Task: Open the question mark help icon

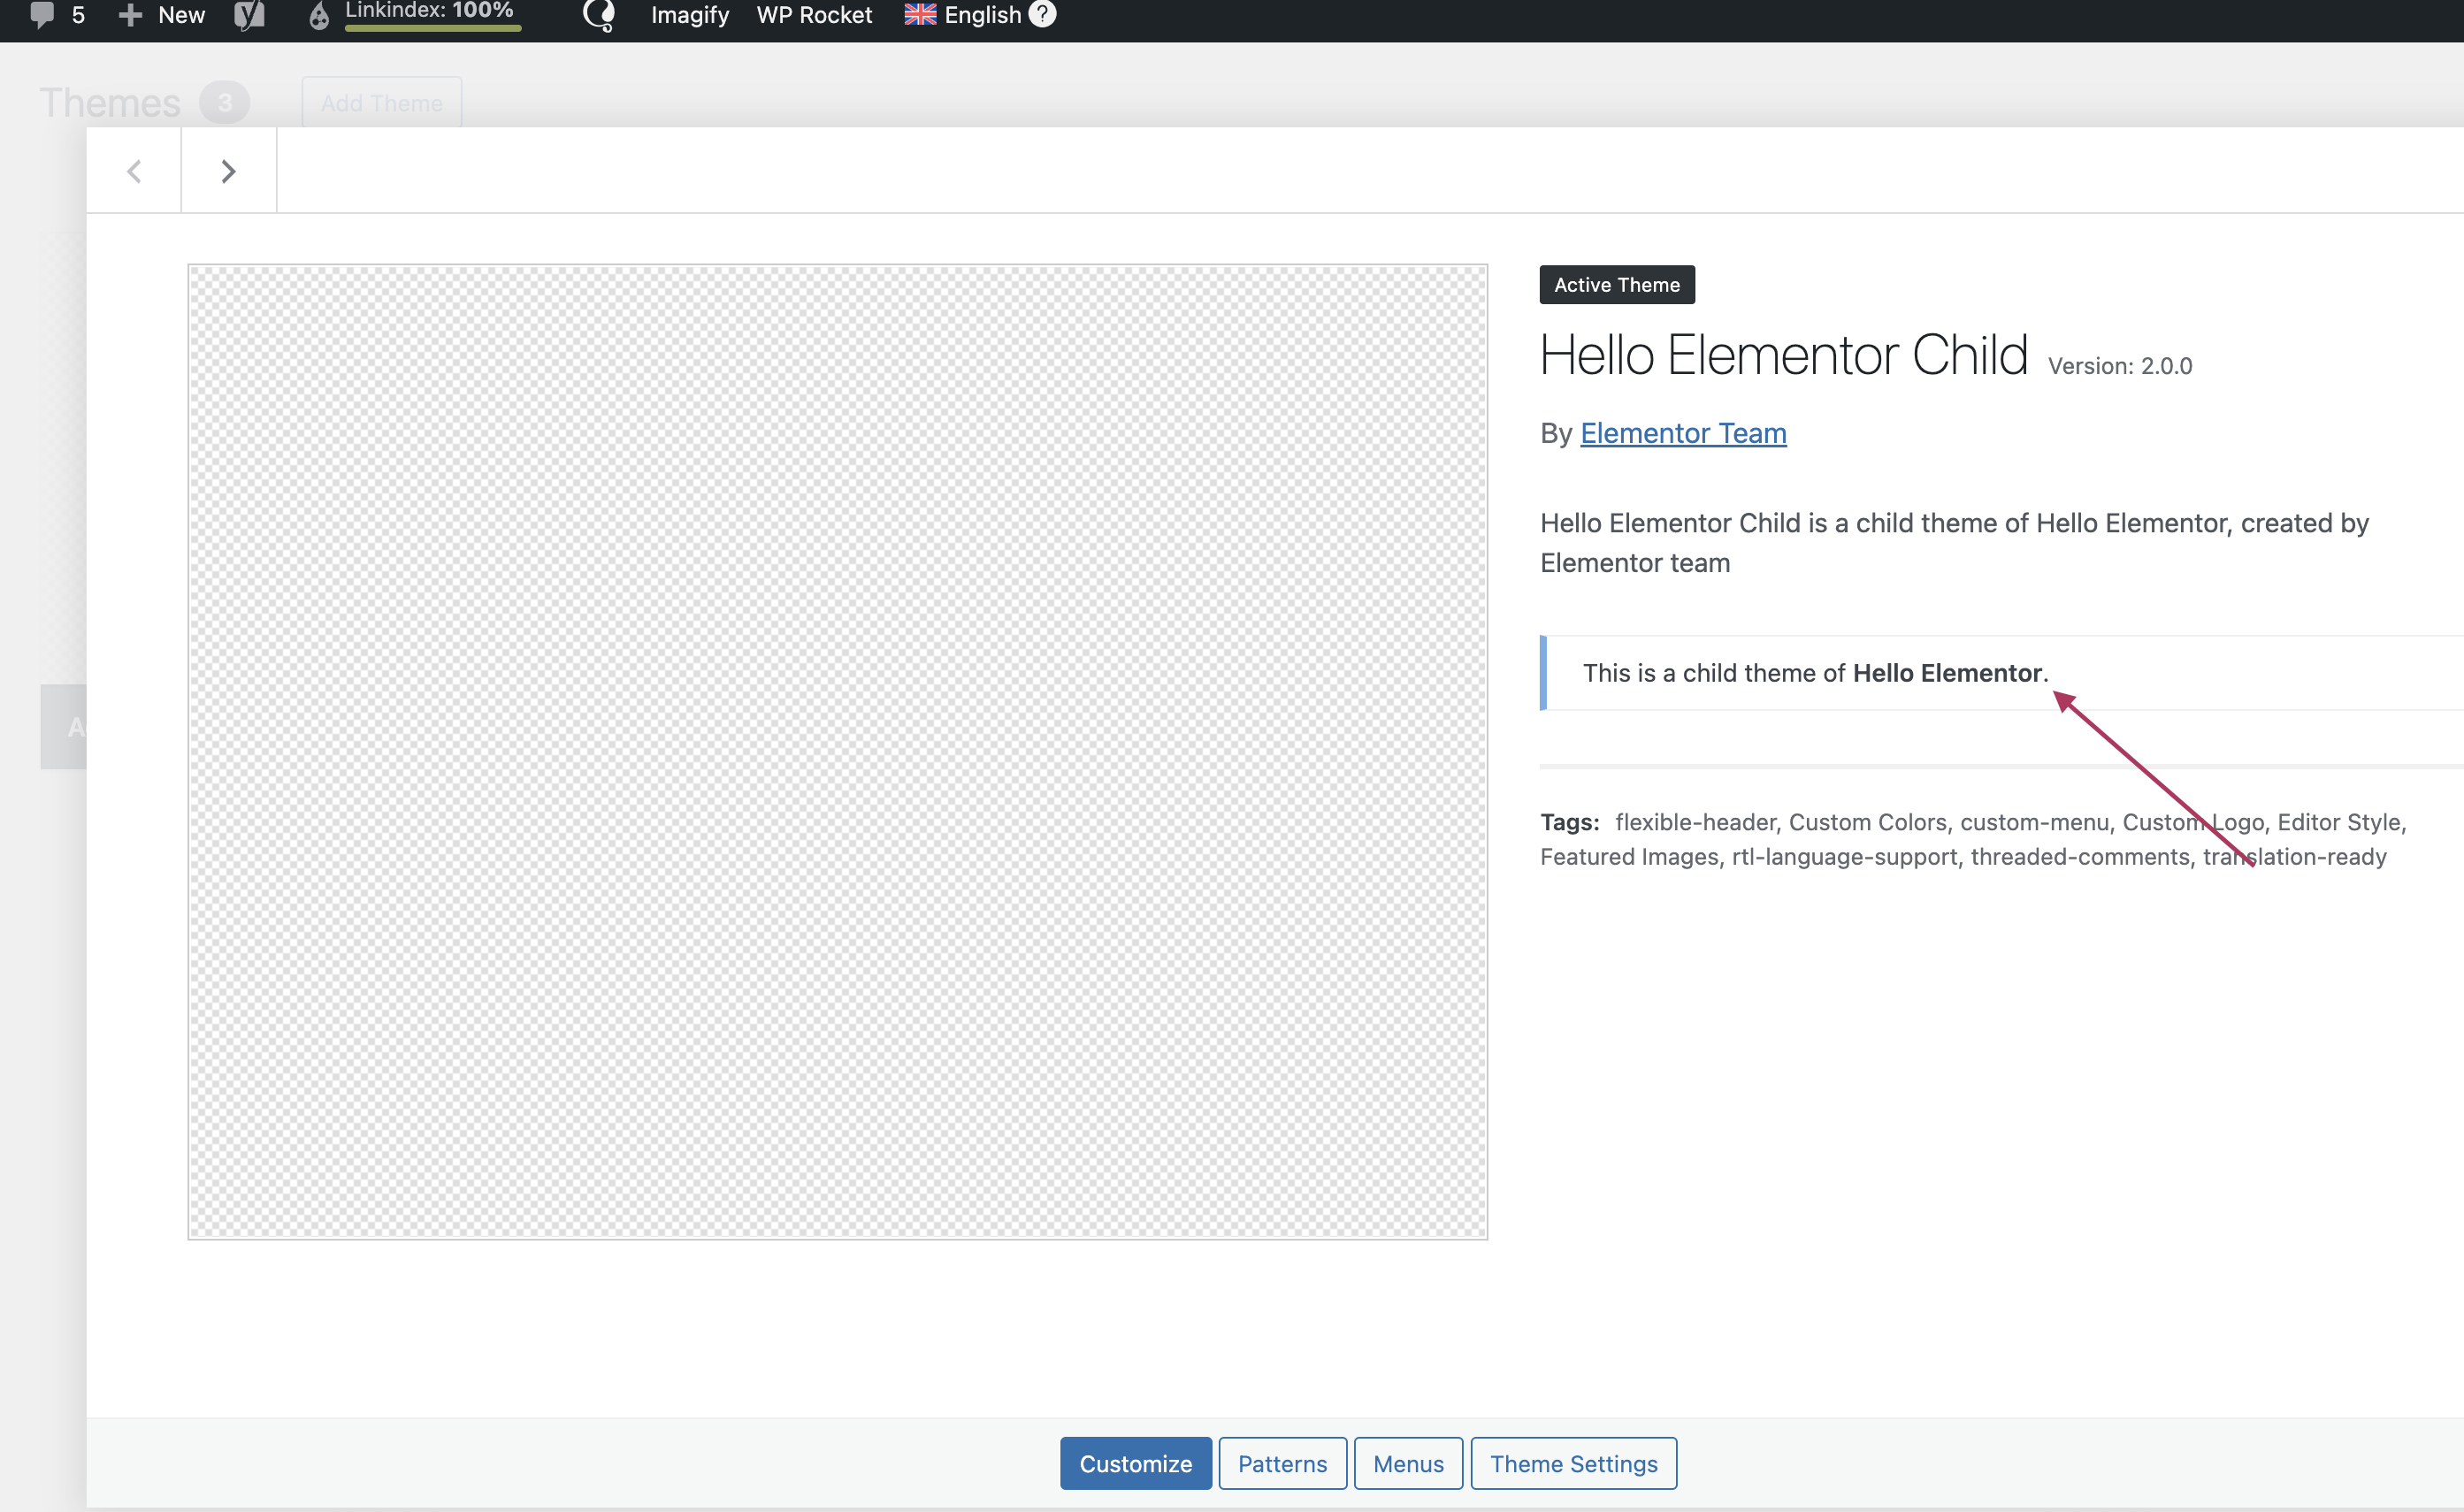Action: coord(1042,14)
